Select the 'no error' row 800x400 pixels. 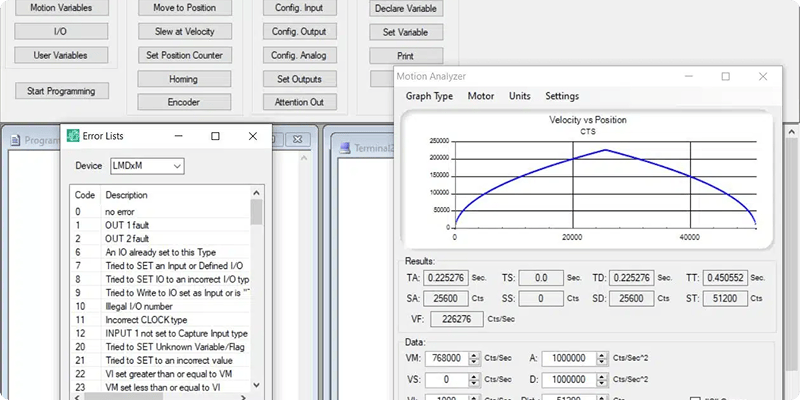(x=160, y=211)
